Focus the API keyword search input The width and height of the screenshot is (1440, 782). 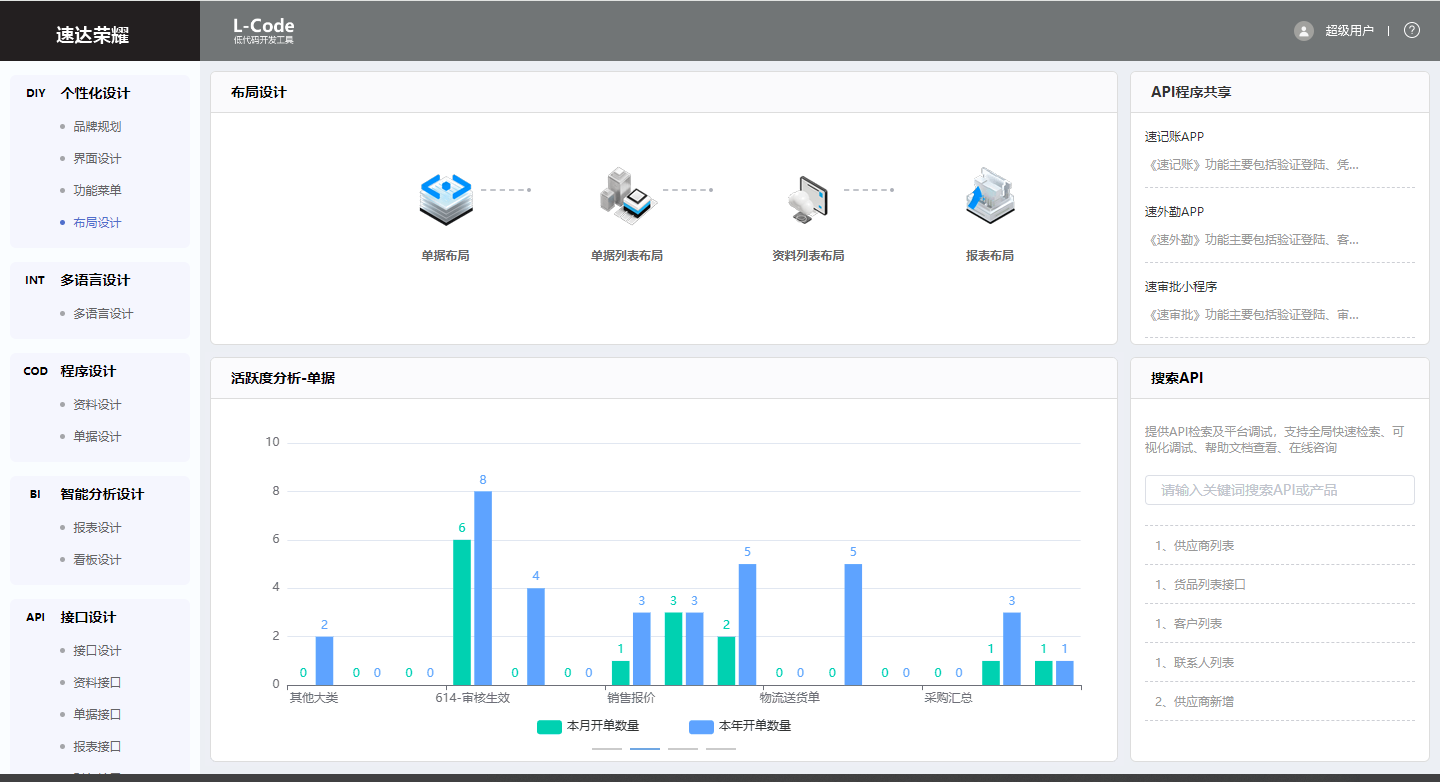pos(1279,490)
